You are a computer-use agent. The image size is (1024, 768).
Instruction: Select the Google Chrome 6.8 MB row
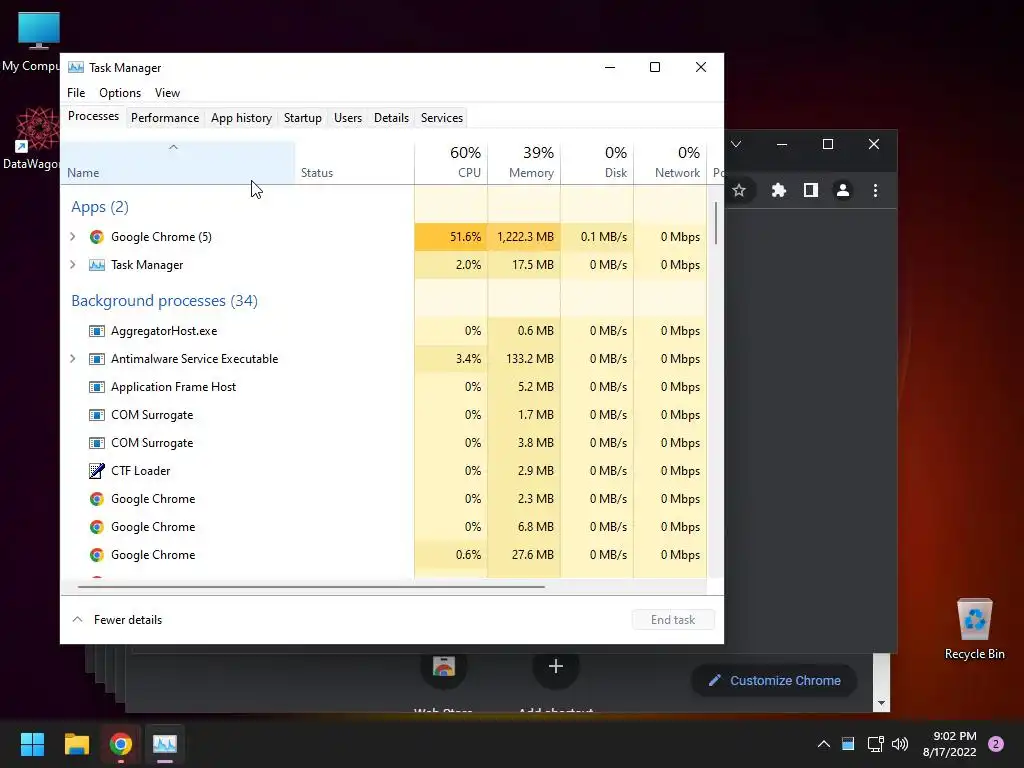click(x=384, y=527)
